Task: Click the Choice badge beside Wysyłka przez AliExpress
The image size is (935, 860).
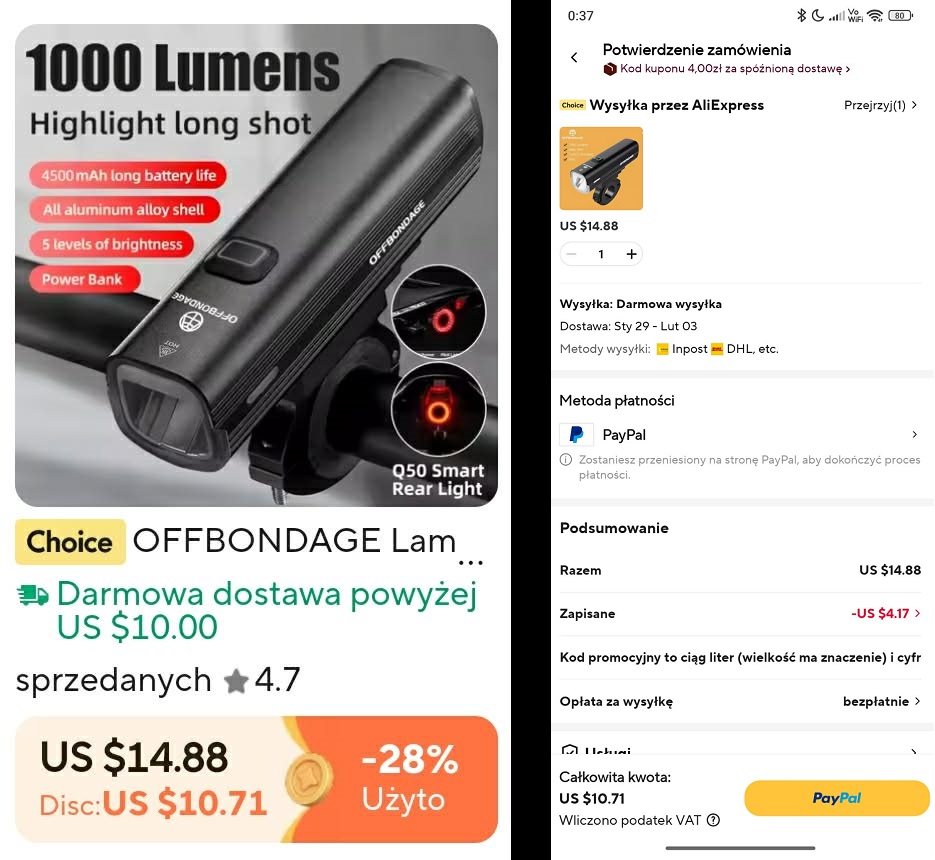Action: tap(572, 105)
